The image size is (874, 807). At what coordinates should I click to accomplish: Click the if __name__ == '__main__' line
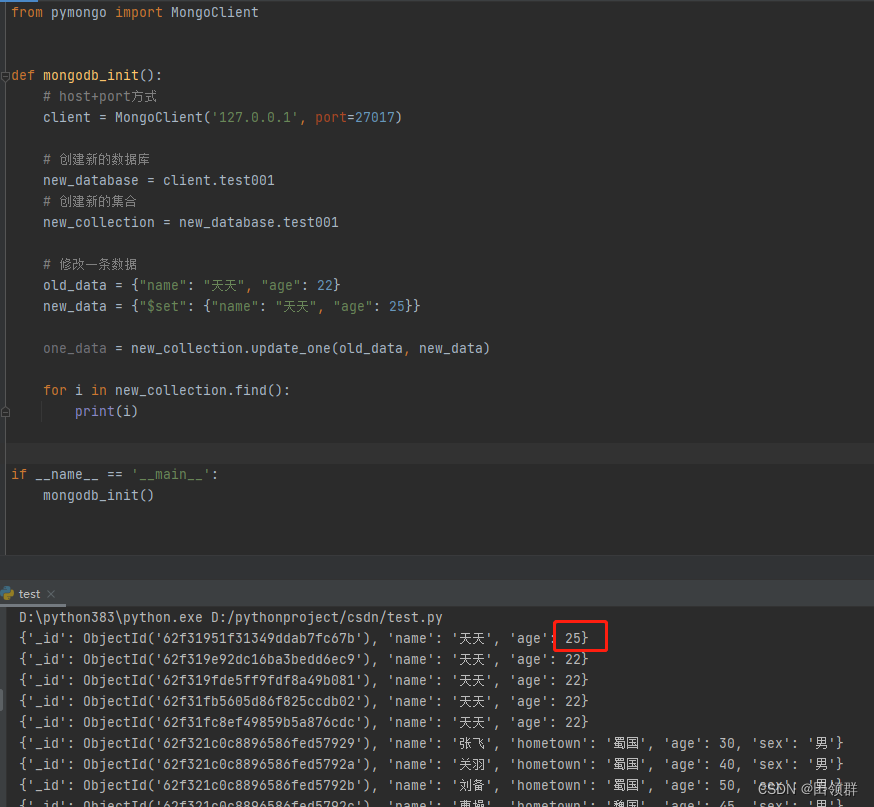(115, 474)
